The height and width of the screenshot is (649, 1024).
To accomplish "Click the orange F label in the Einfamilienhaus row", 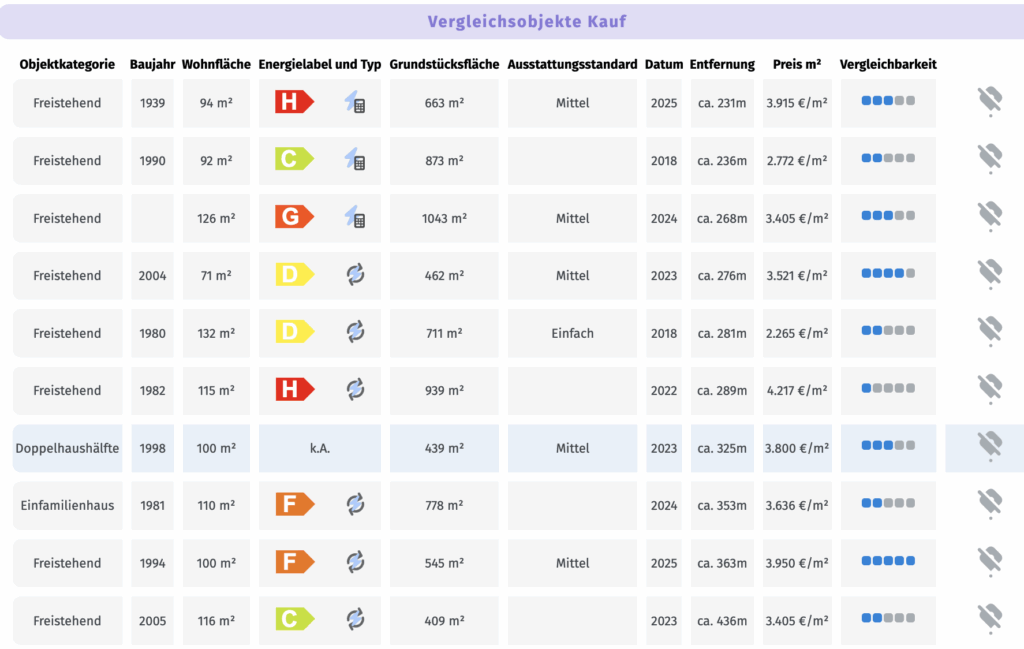I will pos(295,504).
